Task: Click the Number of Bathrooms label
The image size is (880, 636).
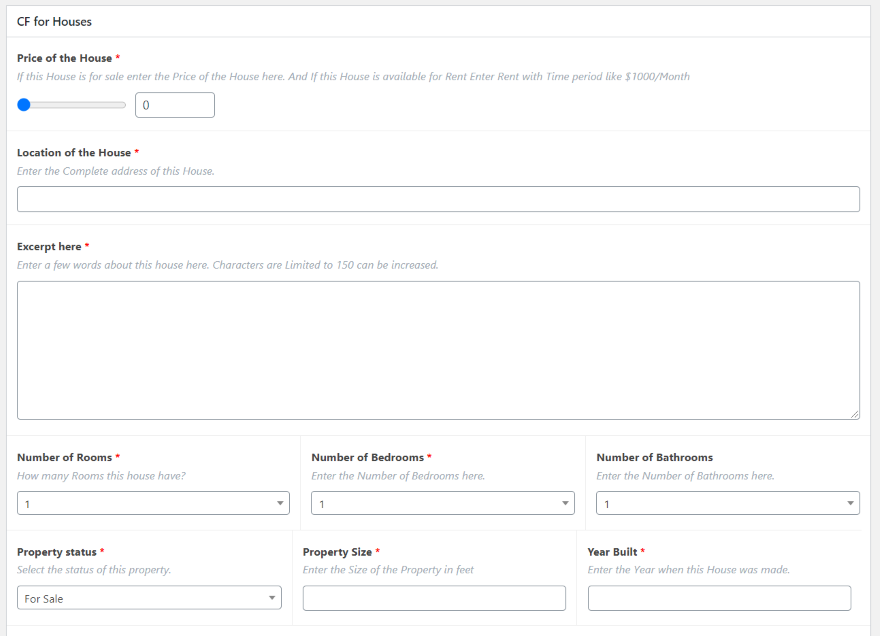Action: click(654, 457)
